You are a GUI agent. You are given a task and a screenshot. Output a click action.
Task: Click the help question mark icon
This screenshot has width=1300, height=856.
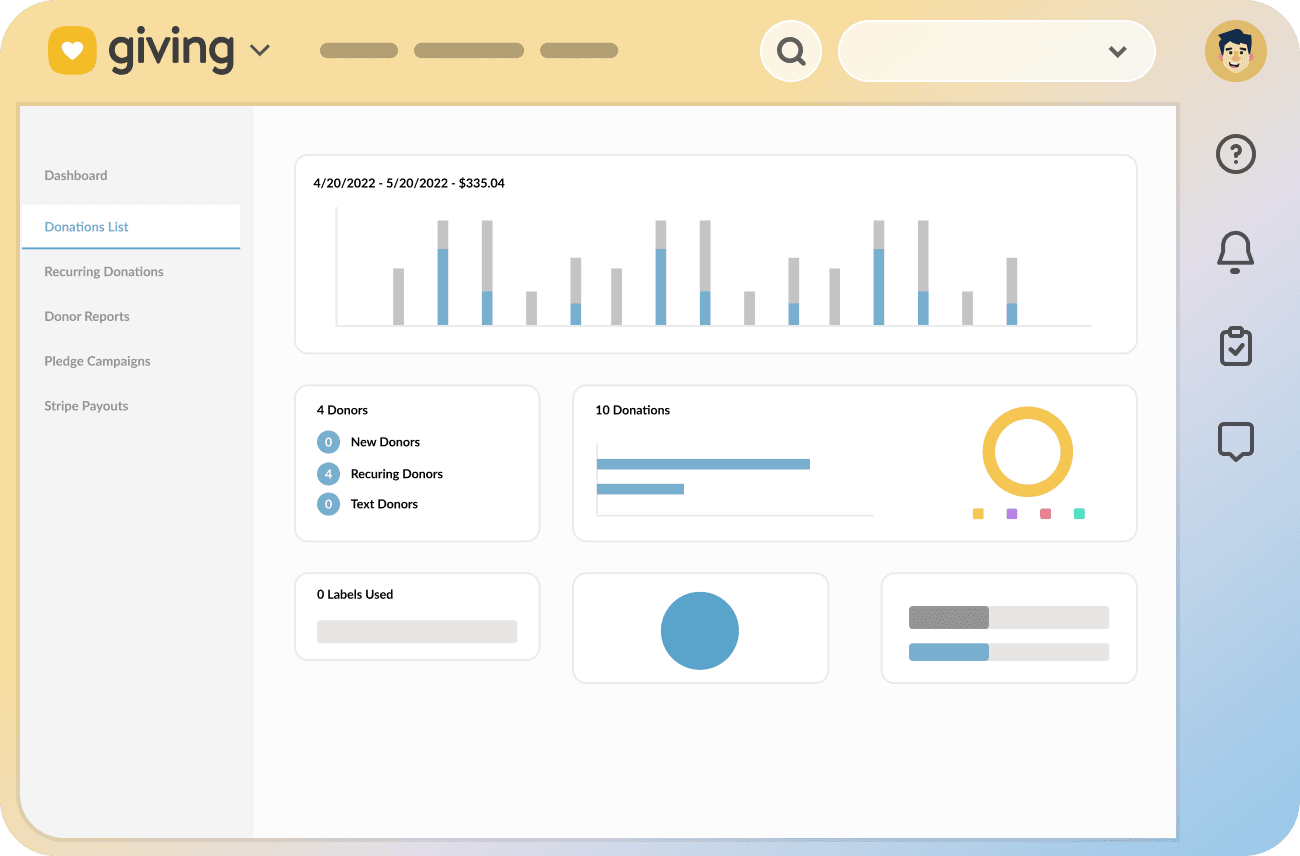point(1235,155)
